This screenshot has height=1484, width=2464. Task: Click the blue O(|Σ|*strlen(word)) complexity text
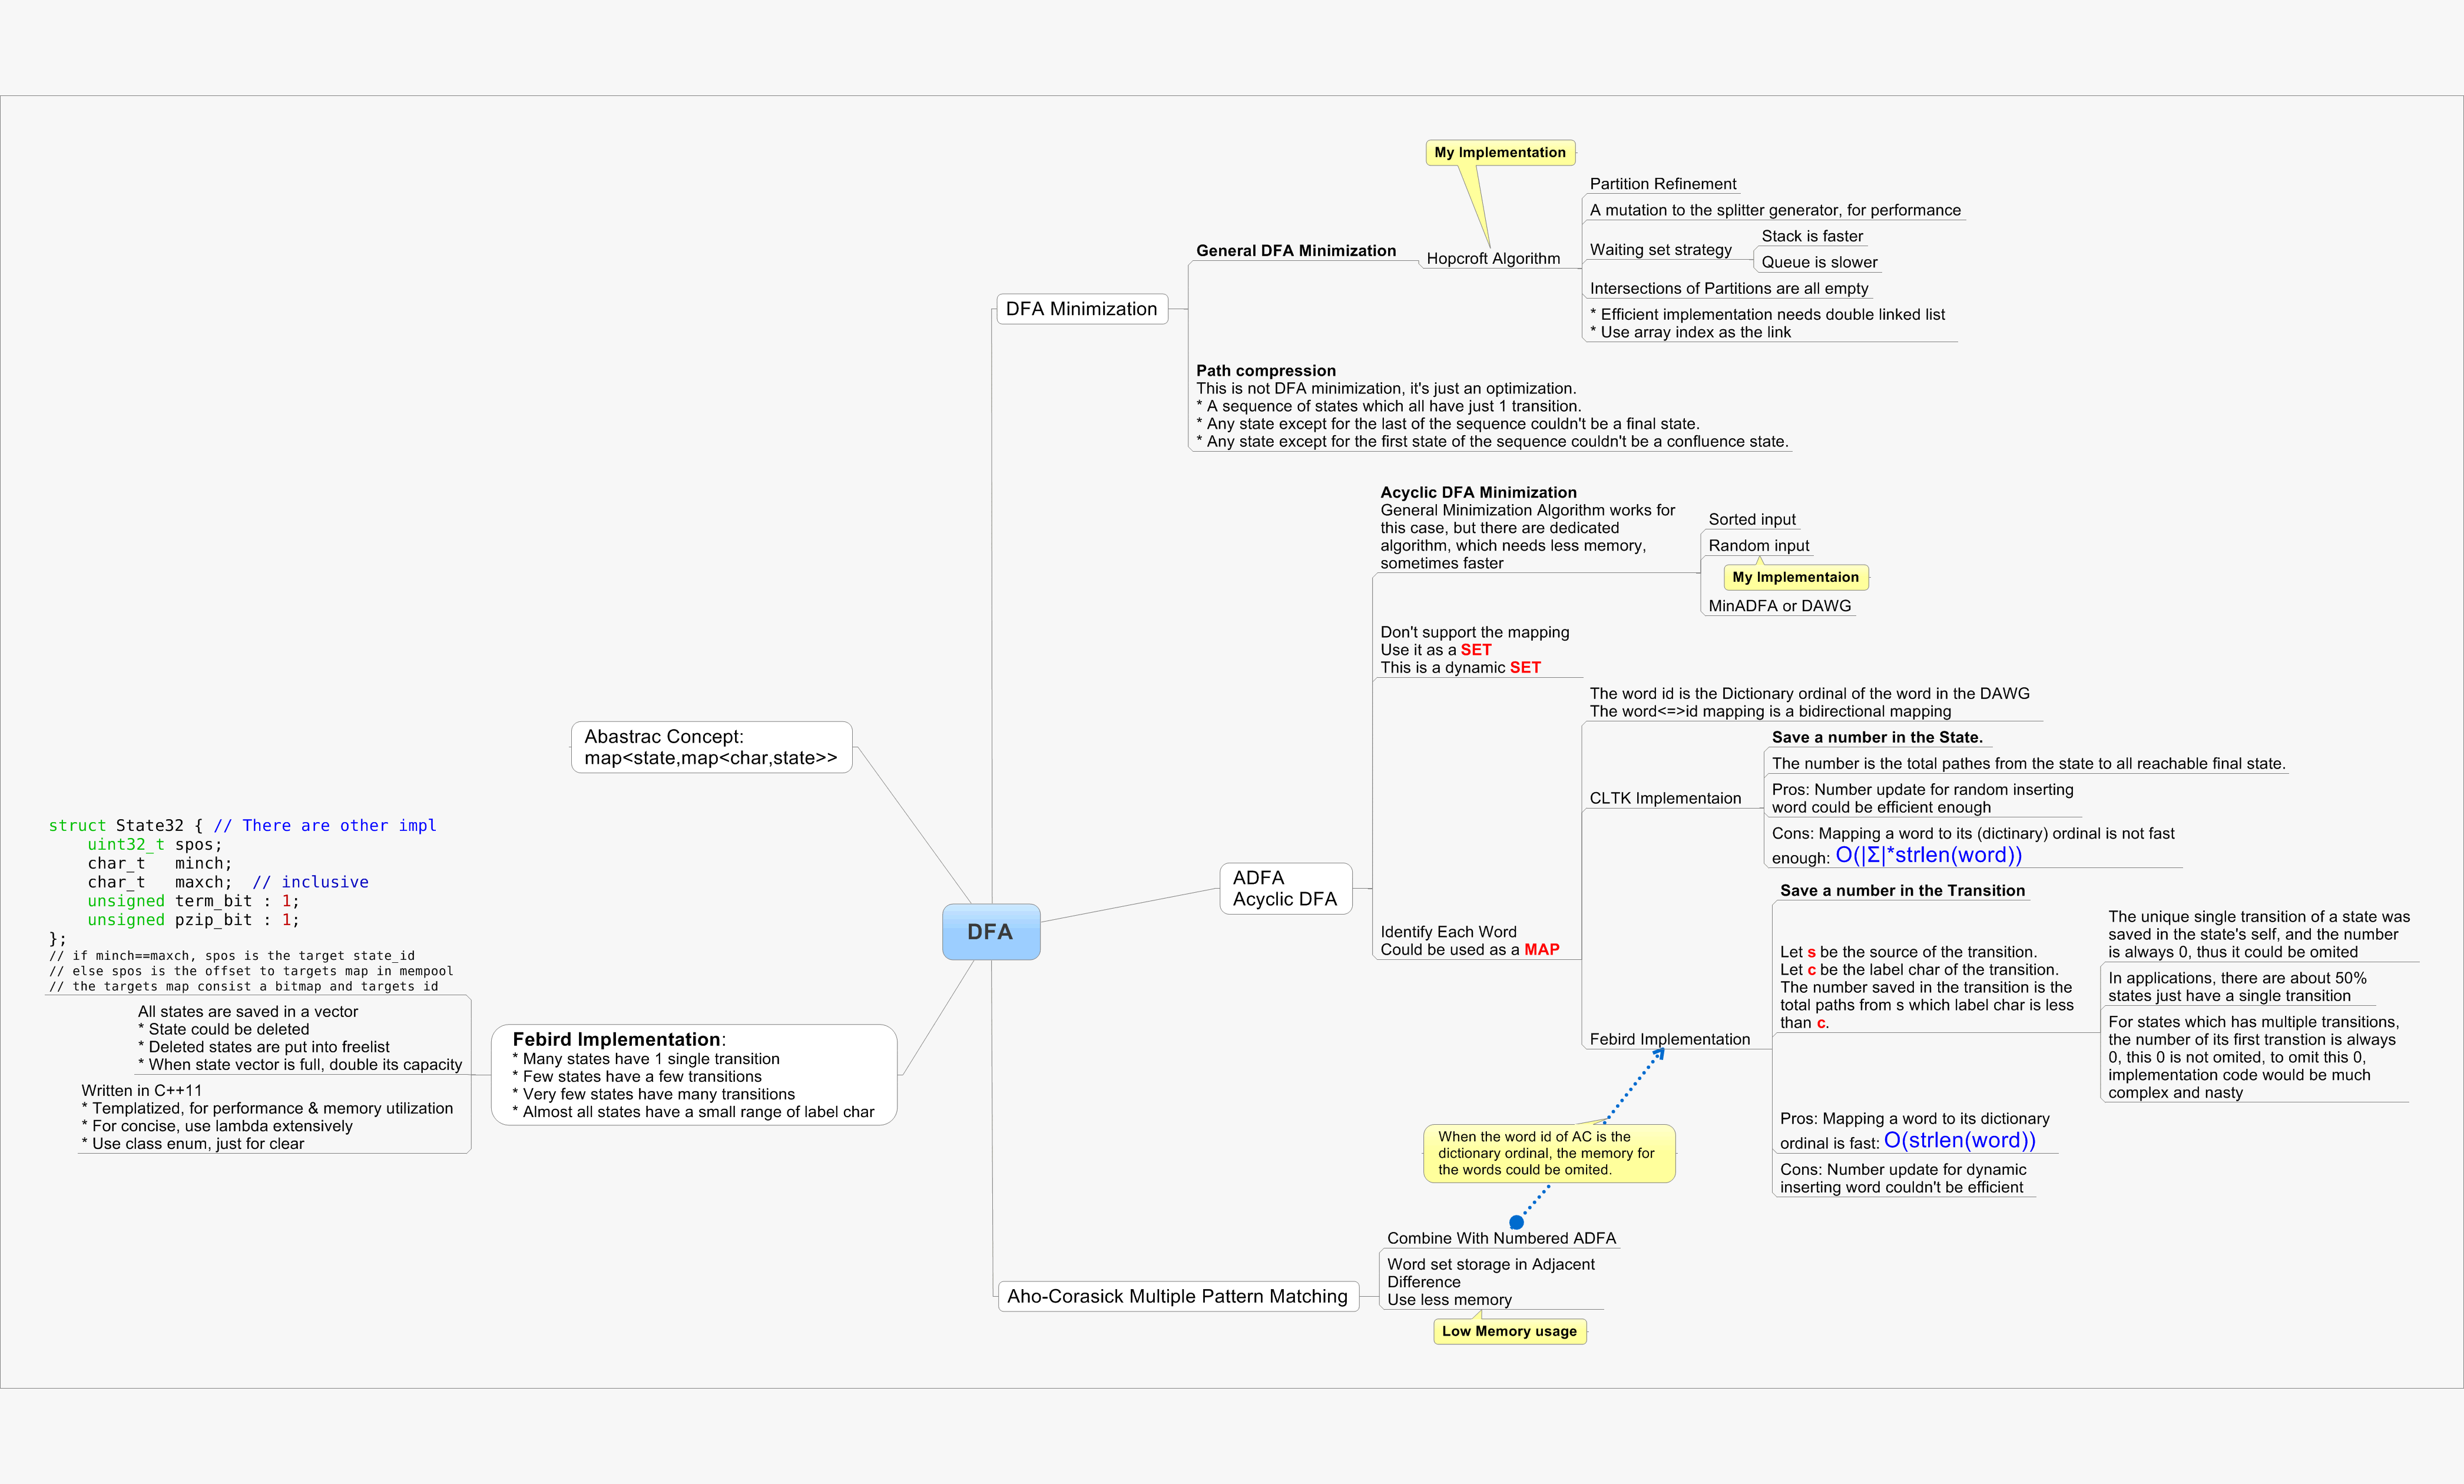coord(1928,855)
